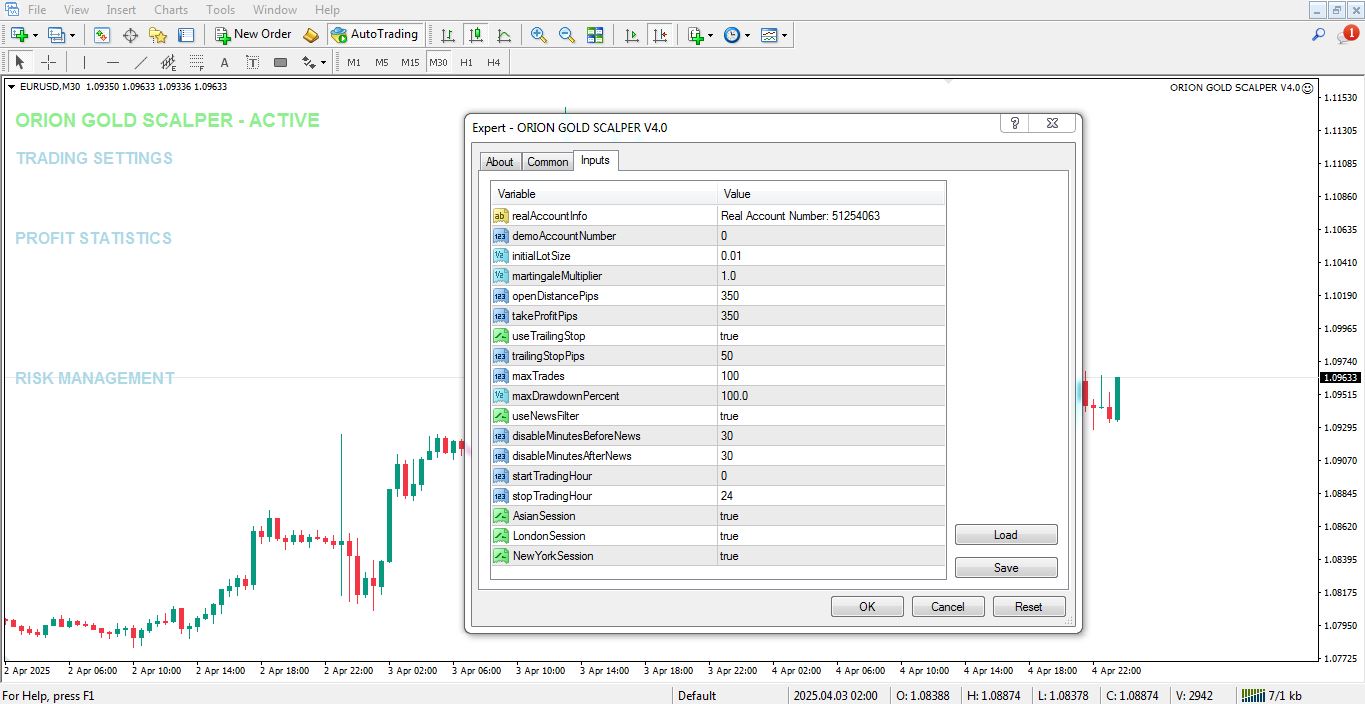Open the Insert menu
Image resolution: width=1365 pixels, height=704 pixels.
pyautogui.click(x=121, y=10)
